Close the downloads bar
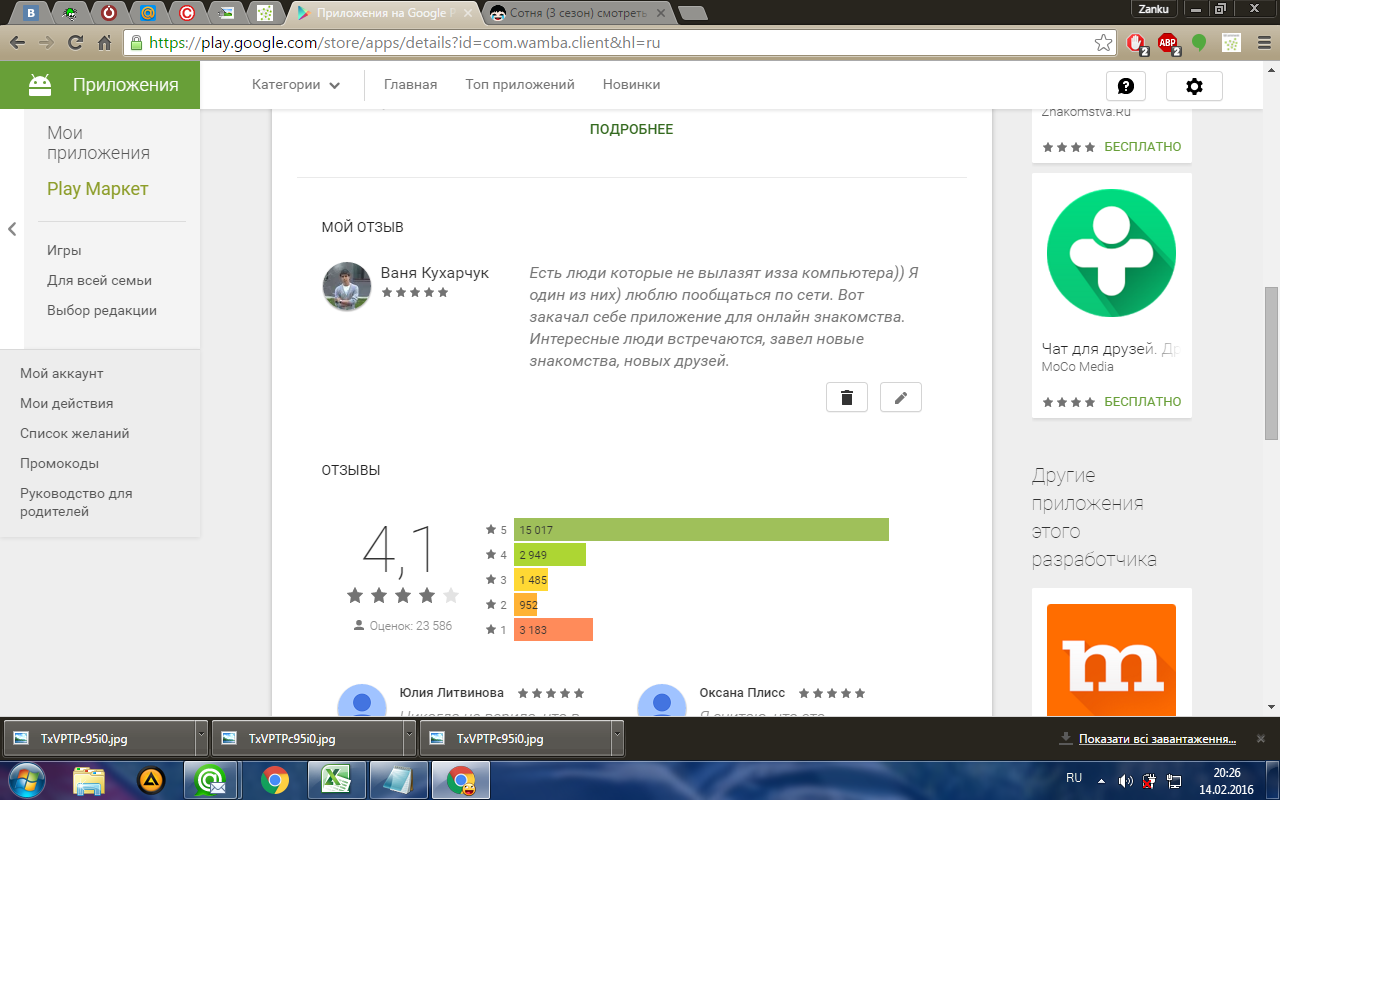 click(x=1261, y=739)
